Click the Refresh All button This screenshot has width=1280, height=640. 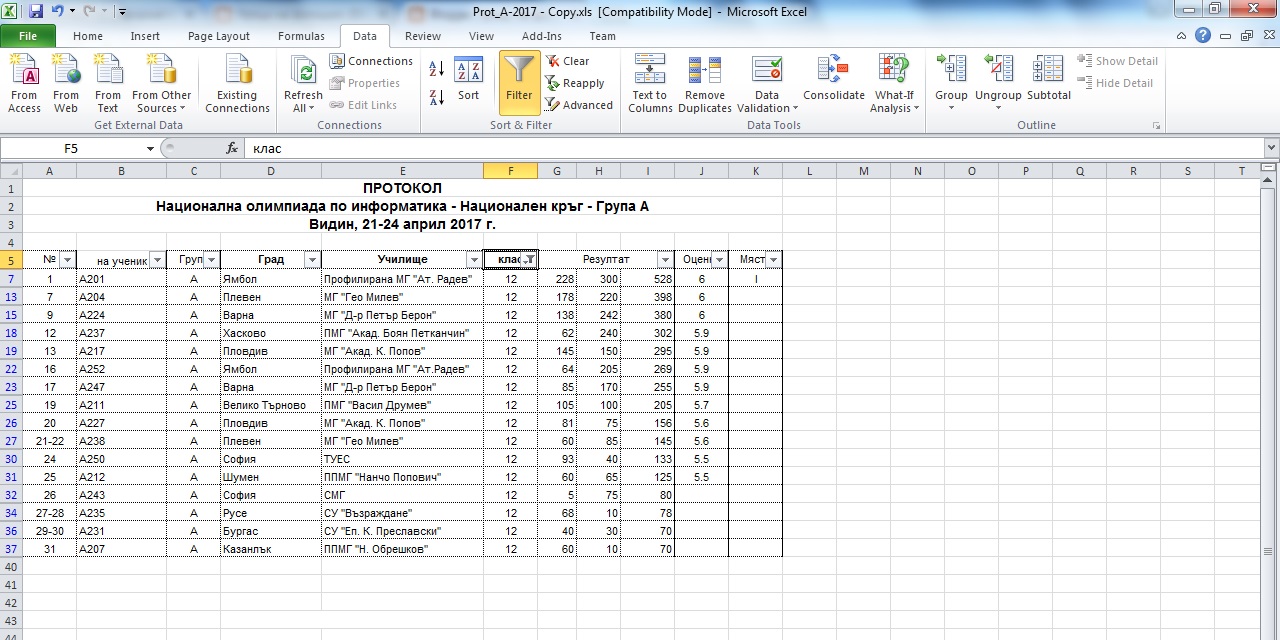click(x=303, y=84)
